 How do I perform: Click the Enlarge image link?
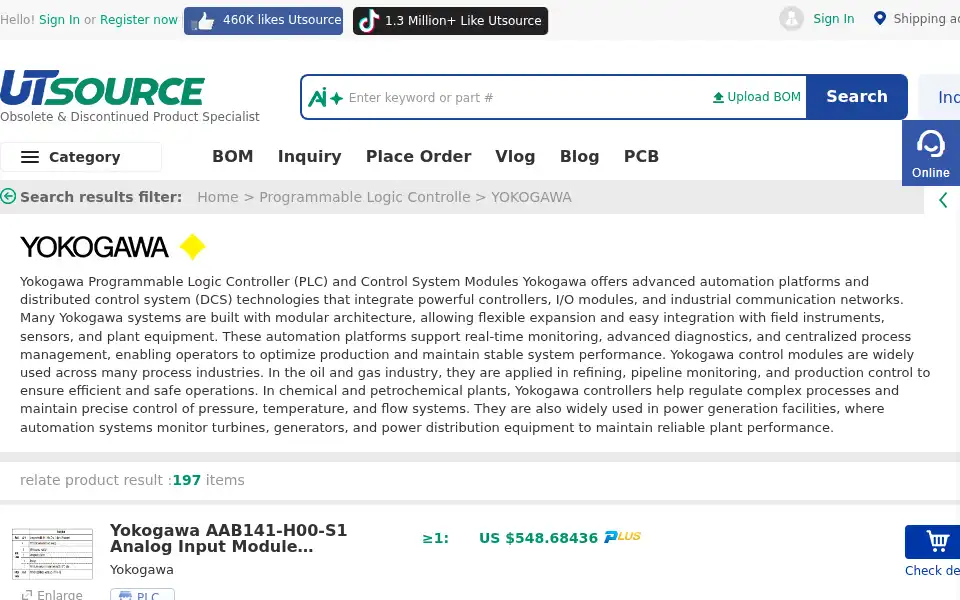point(52,594)
